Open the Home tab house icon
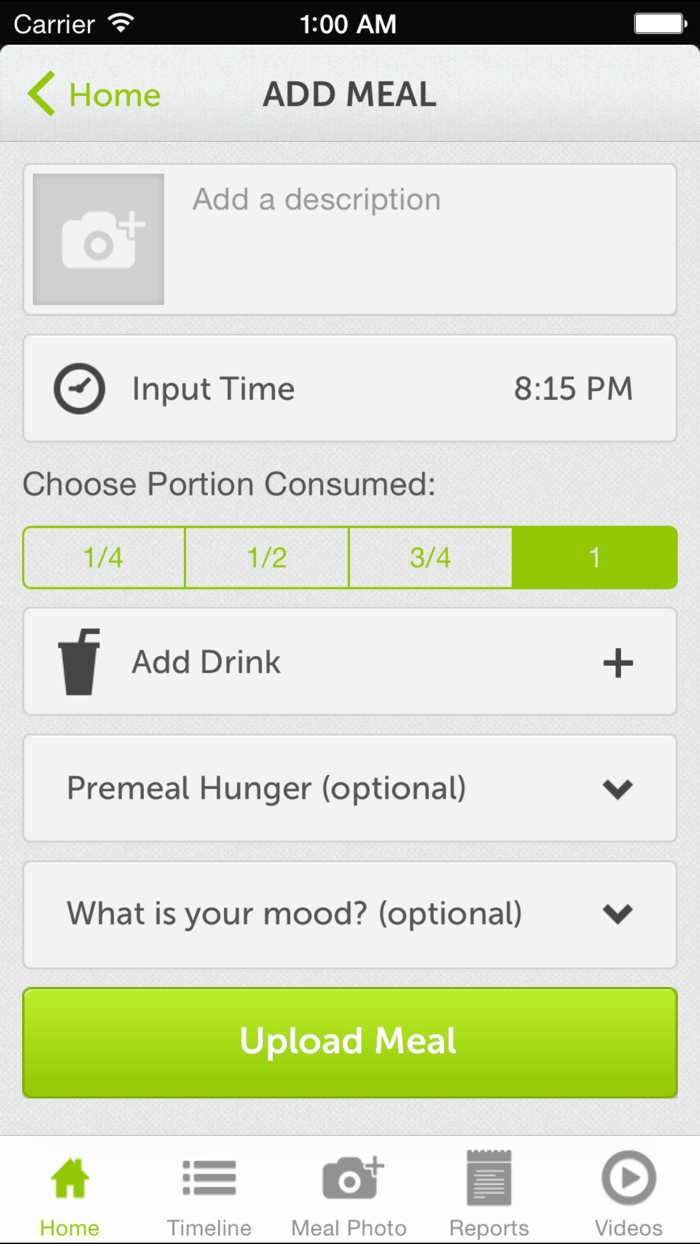 point(70,1179)
